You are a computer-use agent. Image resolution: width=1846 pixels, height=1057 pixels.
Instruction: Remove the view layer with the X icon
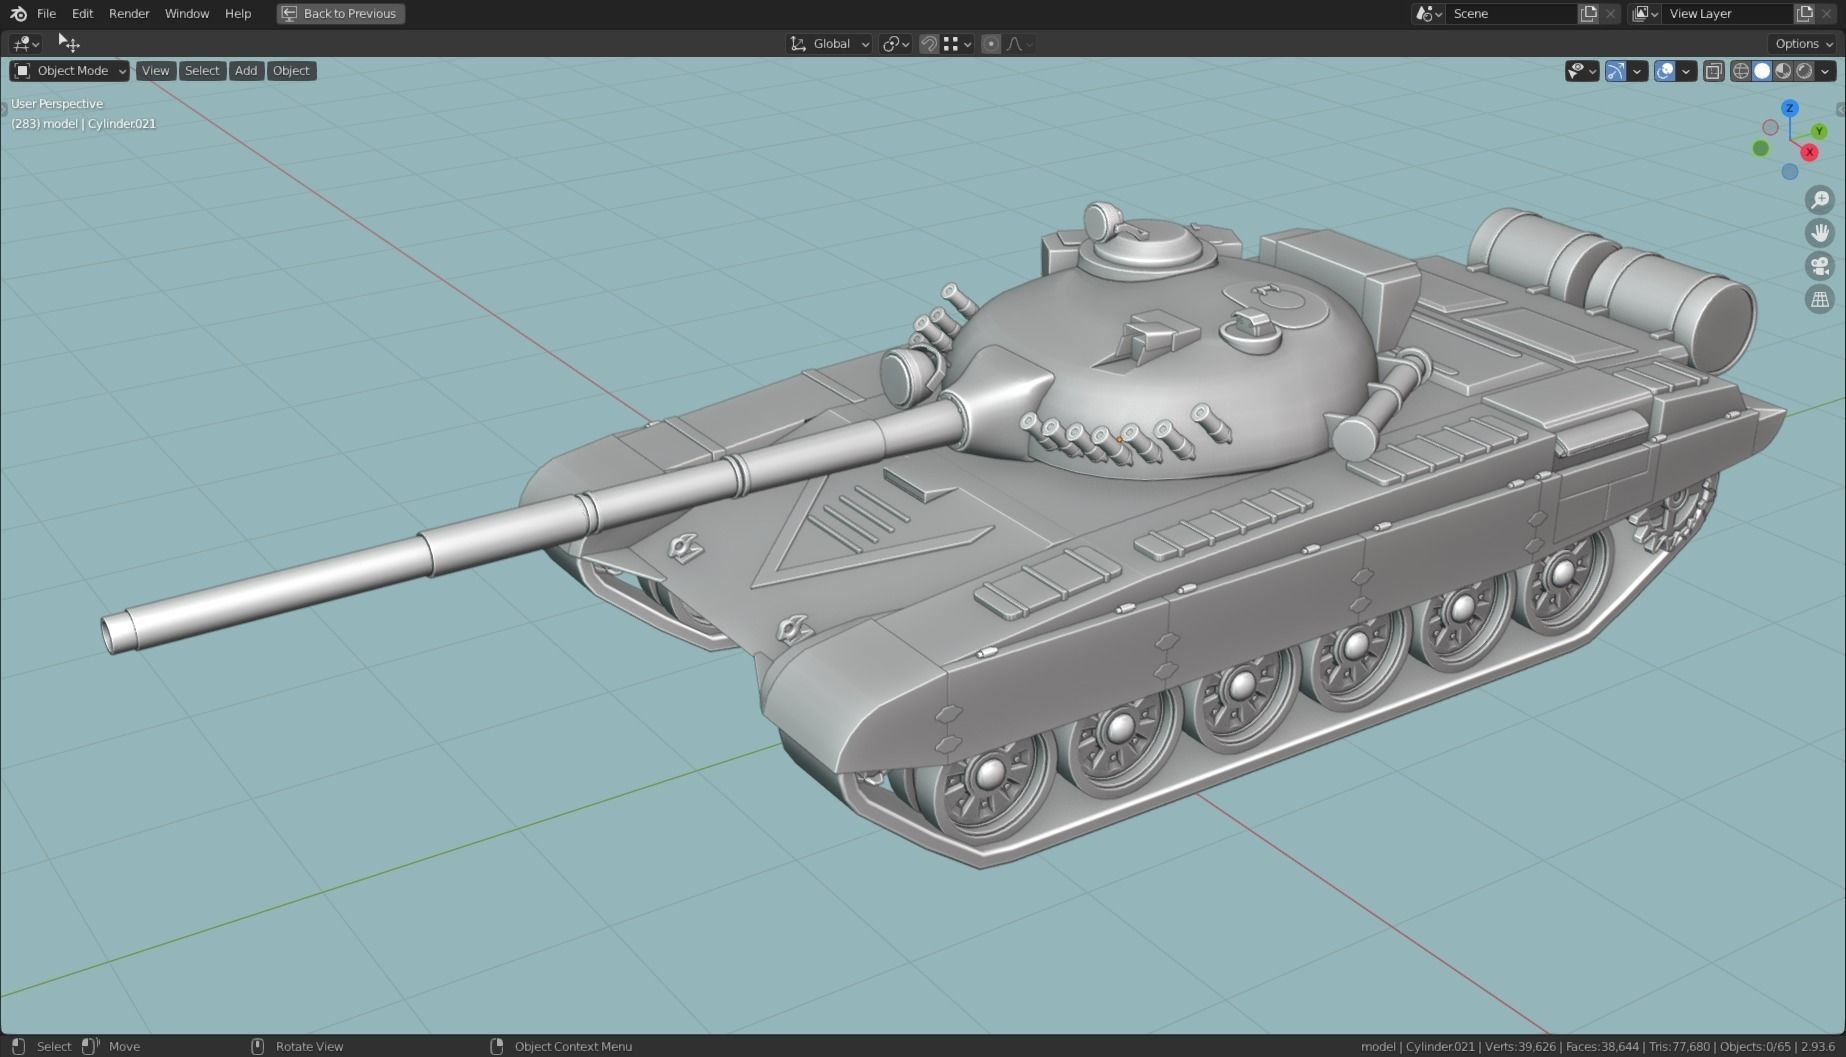[1827, 14]
